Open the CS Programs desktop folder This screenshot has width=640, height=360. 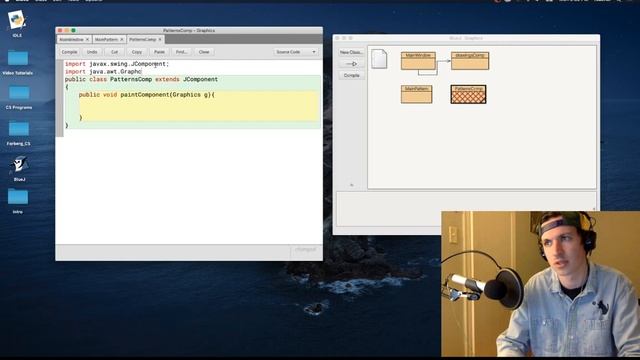(x=19, y=93)
